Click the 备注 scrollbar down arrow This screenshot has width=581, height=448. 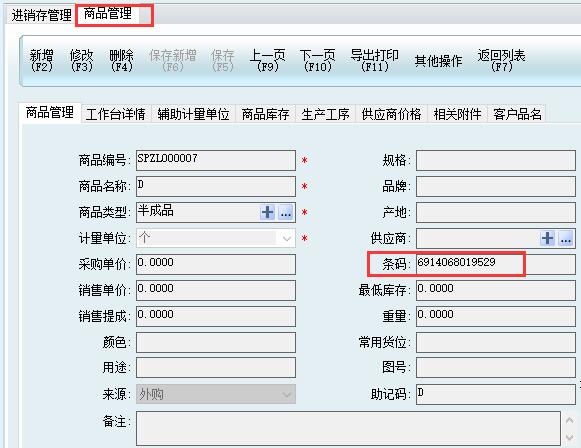570,438
